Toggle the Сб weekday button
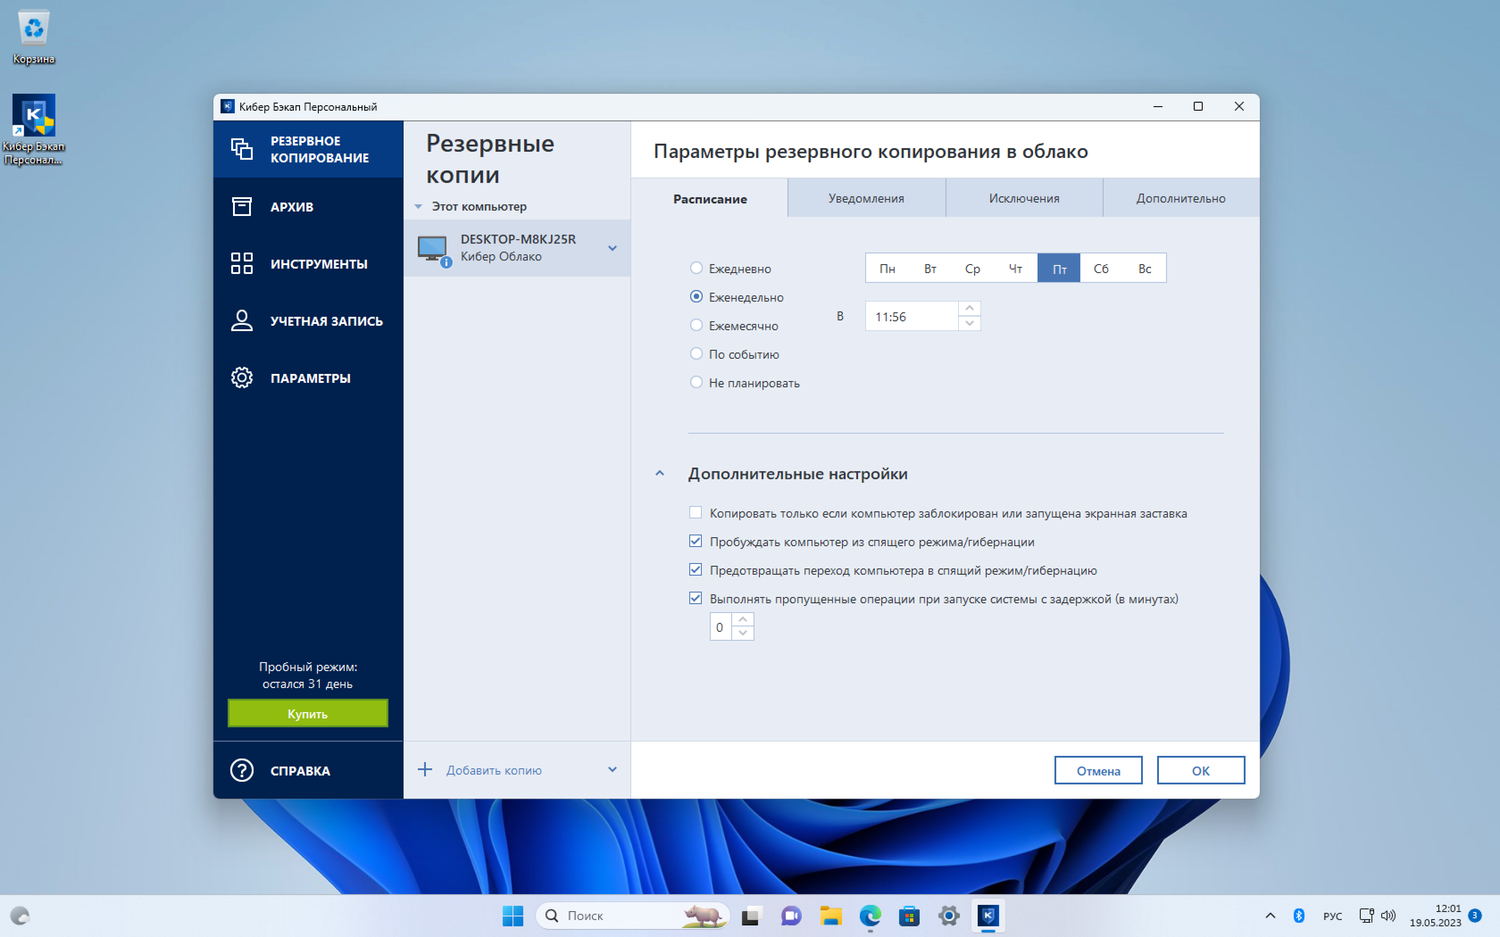Image resolution: width=1500 pixels, height=937 pixels. (x=1101, y=268)
